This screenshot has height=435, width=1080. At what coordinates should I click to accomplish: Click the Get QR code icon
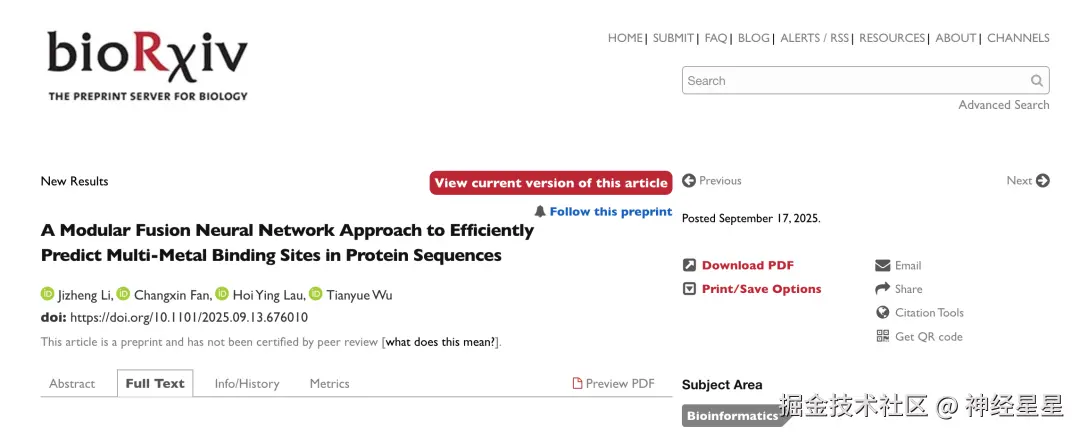[x=882, y=337]
